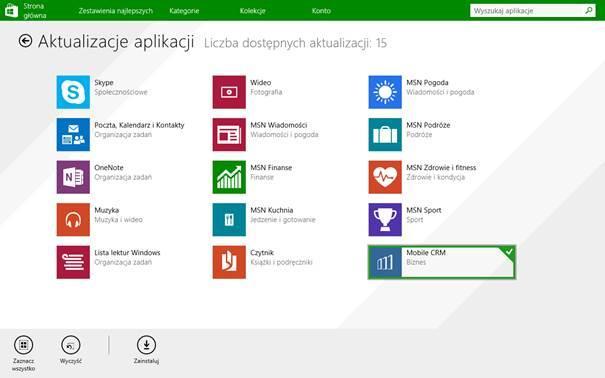Select the OneNote label
Viewport: 605px width, 378px height.
[109, 167]
